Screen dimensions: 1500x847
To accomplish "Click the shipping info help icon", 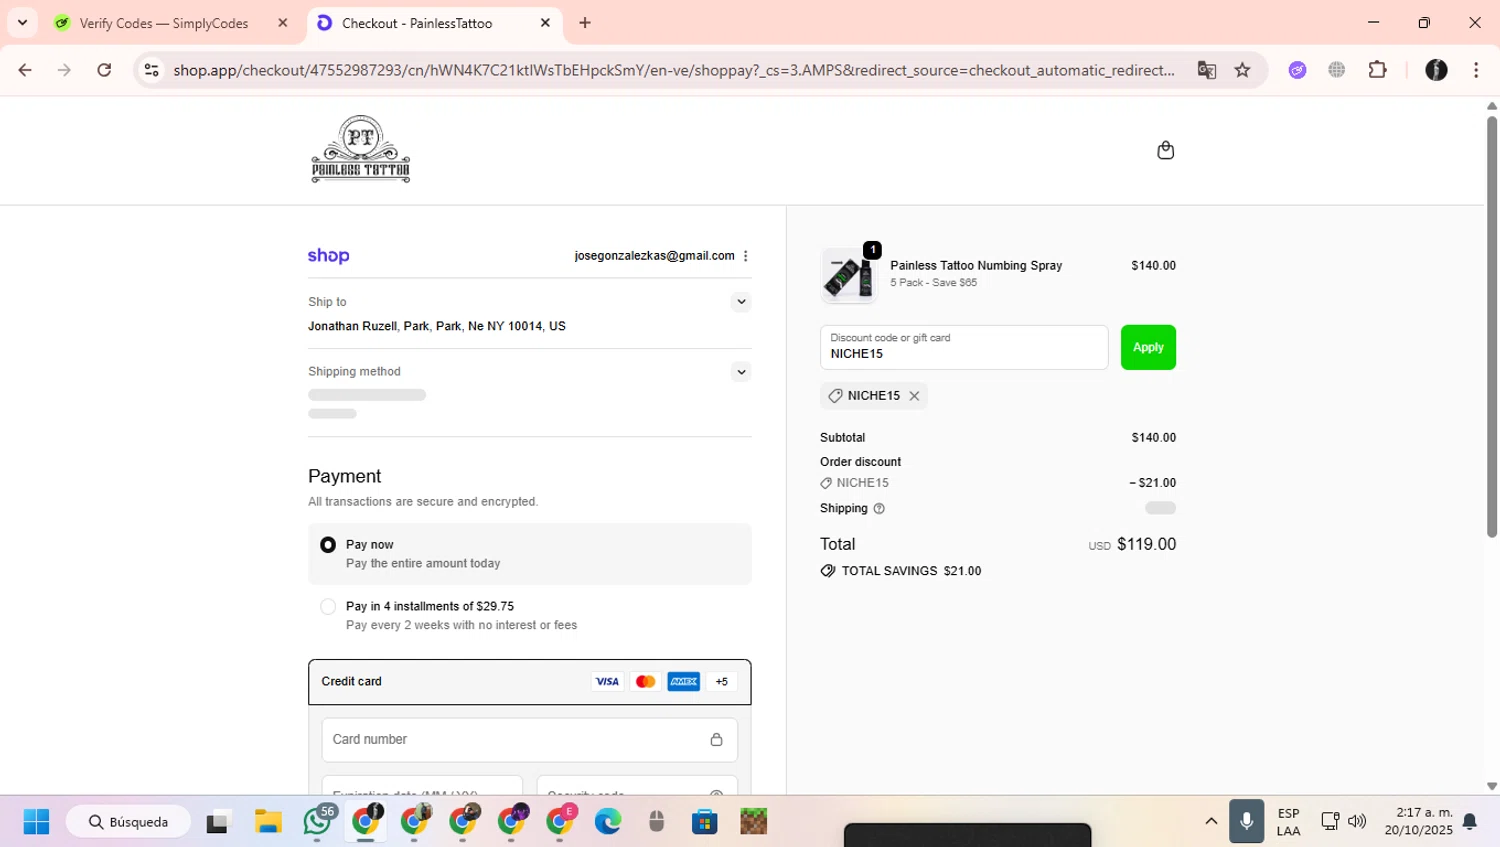I will tap(879, 509).
